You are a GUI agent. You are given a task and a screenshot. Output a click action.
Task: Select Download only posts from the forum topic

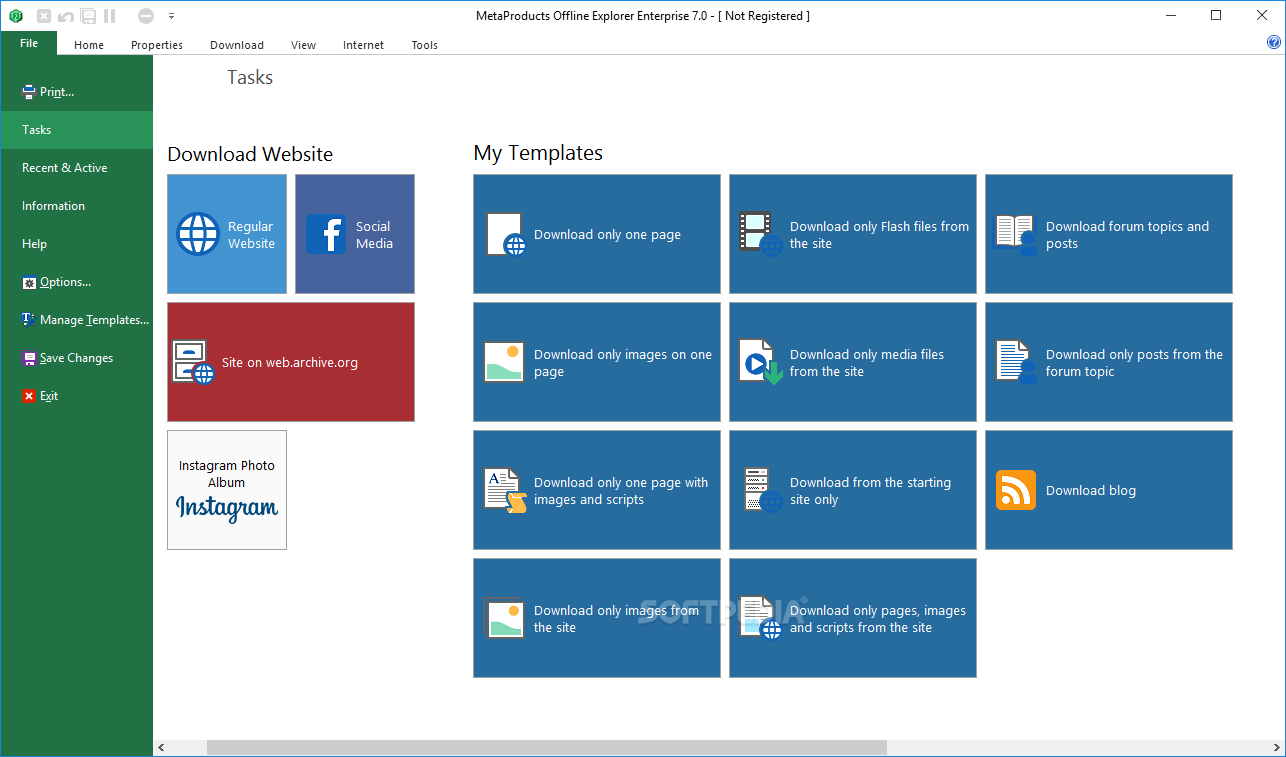[x=1109, y=362]
